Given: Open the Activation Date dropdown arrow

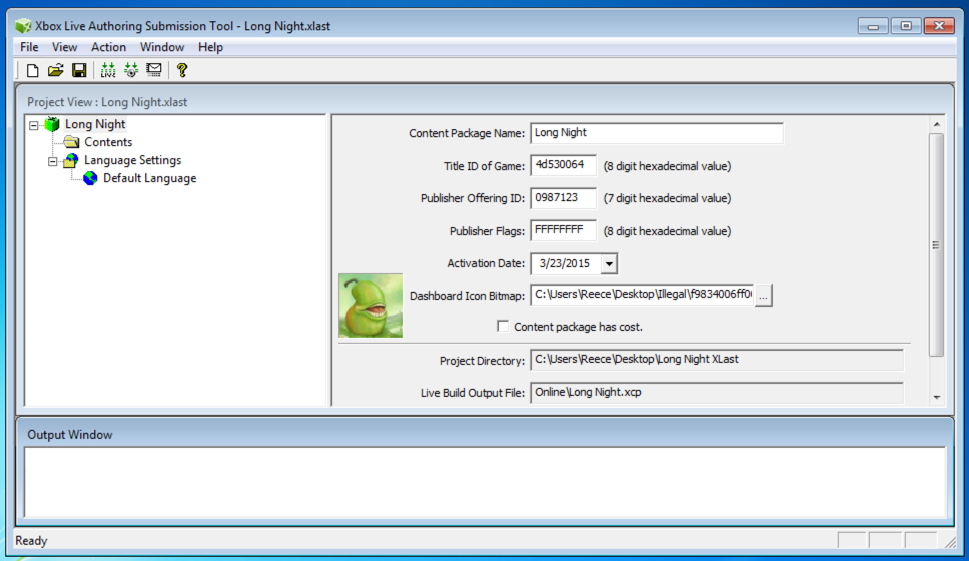Looking at the screenshot, I should tap(609, 263).
